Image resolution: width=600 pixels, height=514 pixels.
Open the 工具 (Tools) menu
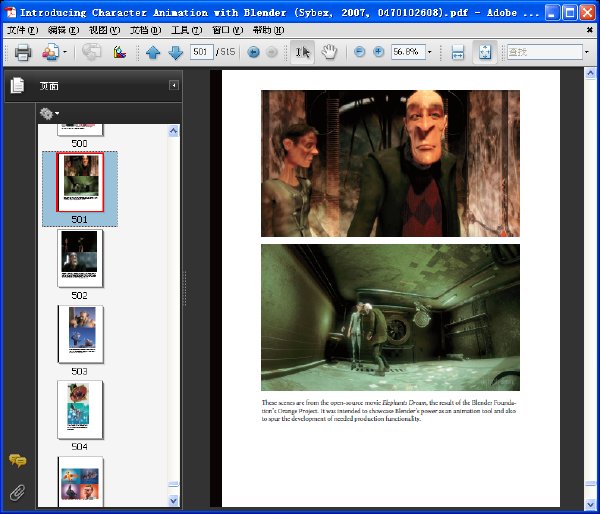coord(186,30)
